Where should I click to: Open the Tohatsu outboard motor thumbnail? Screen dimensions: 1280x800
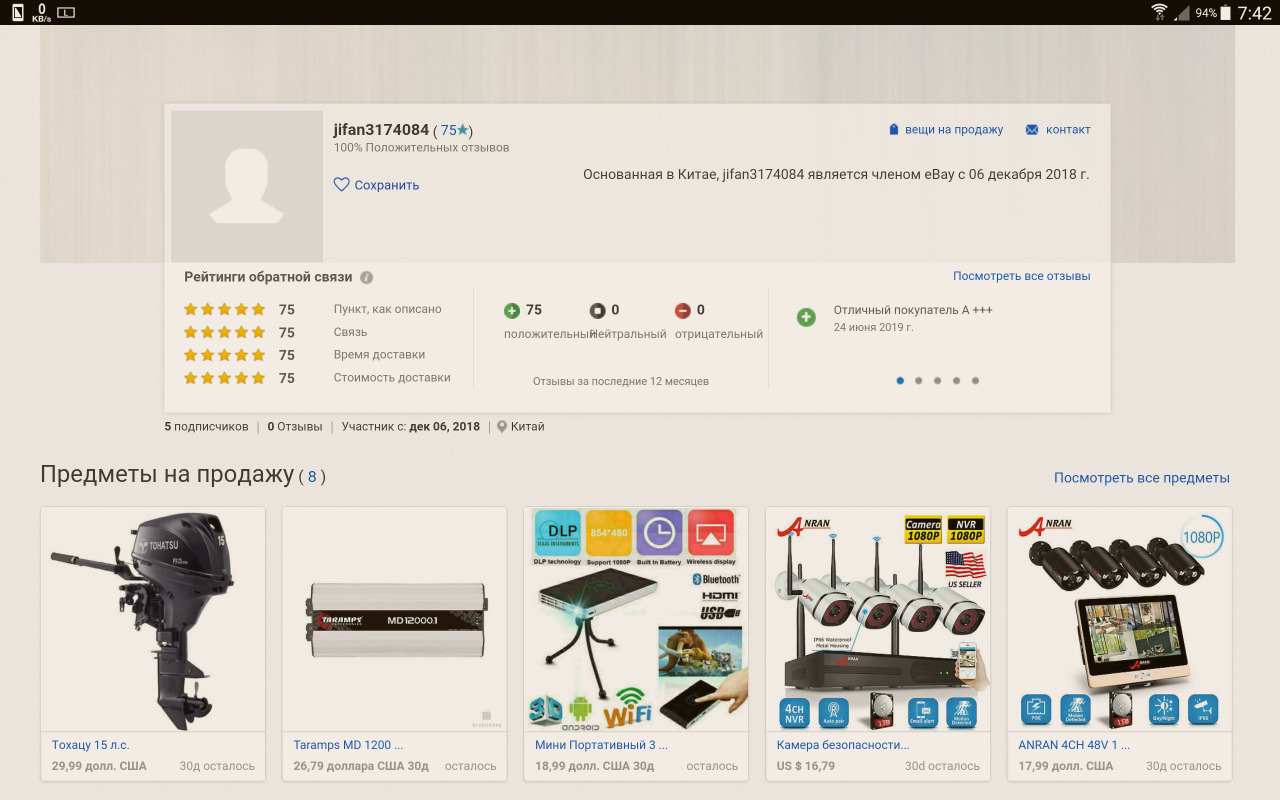click(153, 619)
